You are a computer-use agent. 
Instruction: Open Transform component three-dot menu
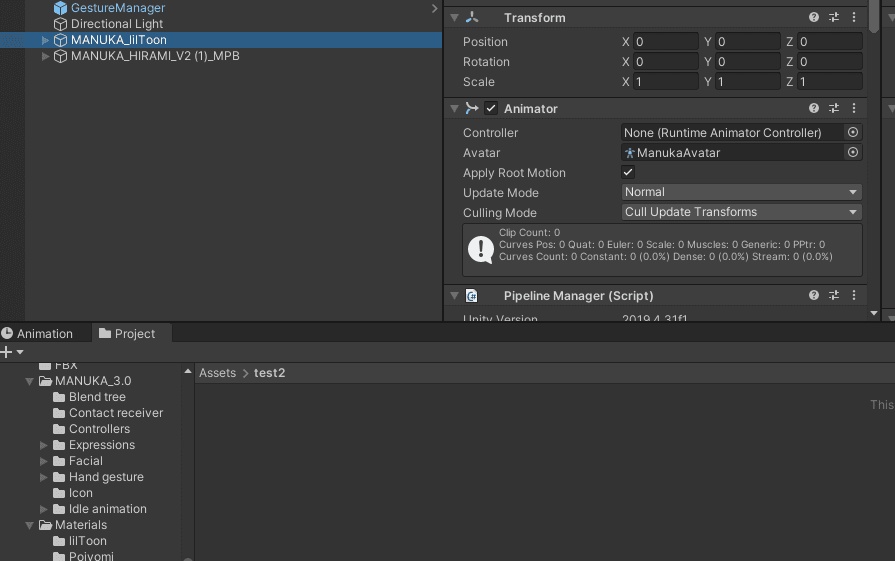point(854,17)
